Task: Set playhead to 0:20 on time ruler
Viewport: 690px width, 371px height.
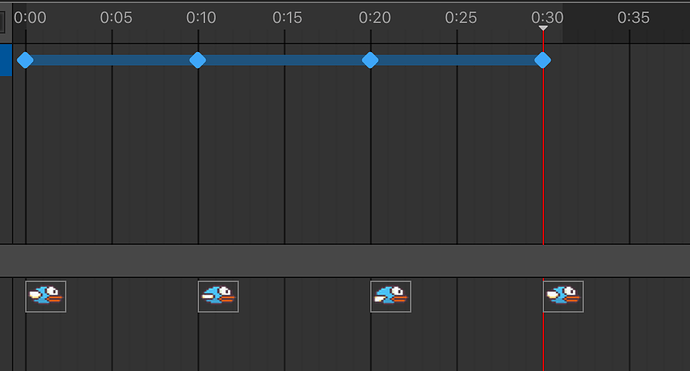Action: coord(374,18)
